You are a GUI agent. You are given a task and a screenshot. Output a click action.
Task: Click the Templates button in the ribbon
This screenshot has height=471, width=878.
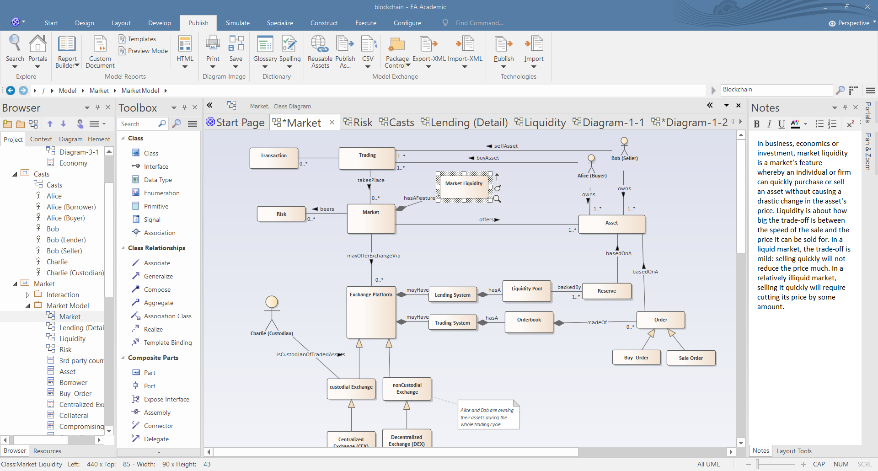point(142,39)
